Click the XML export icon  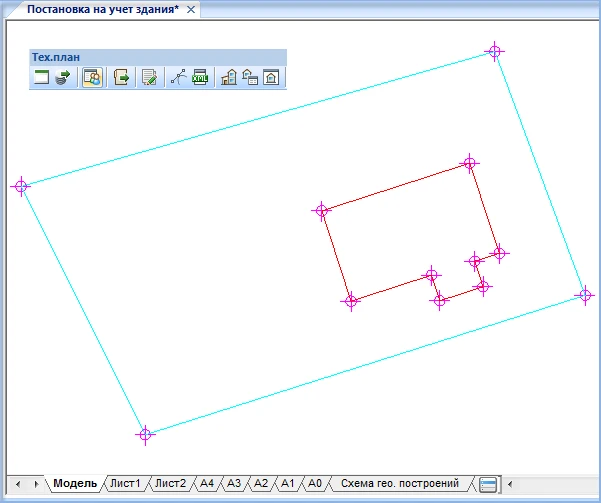point(199,77)
